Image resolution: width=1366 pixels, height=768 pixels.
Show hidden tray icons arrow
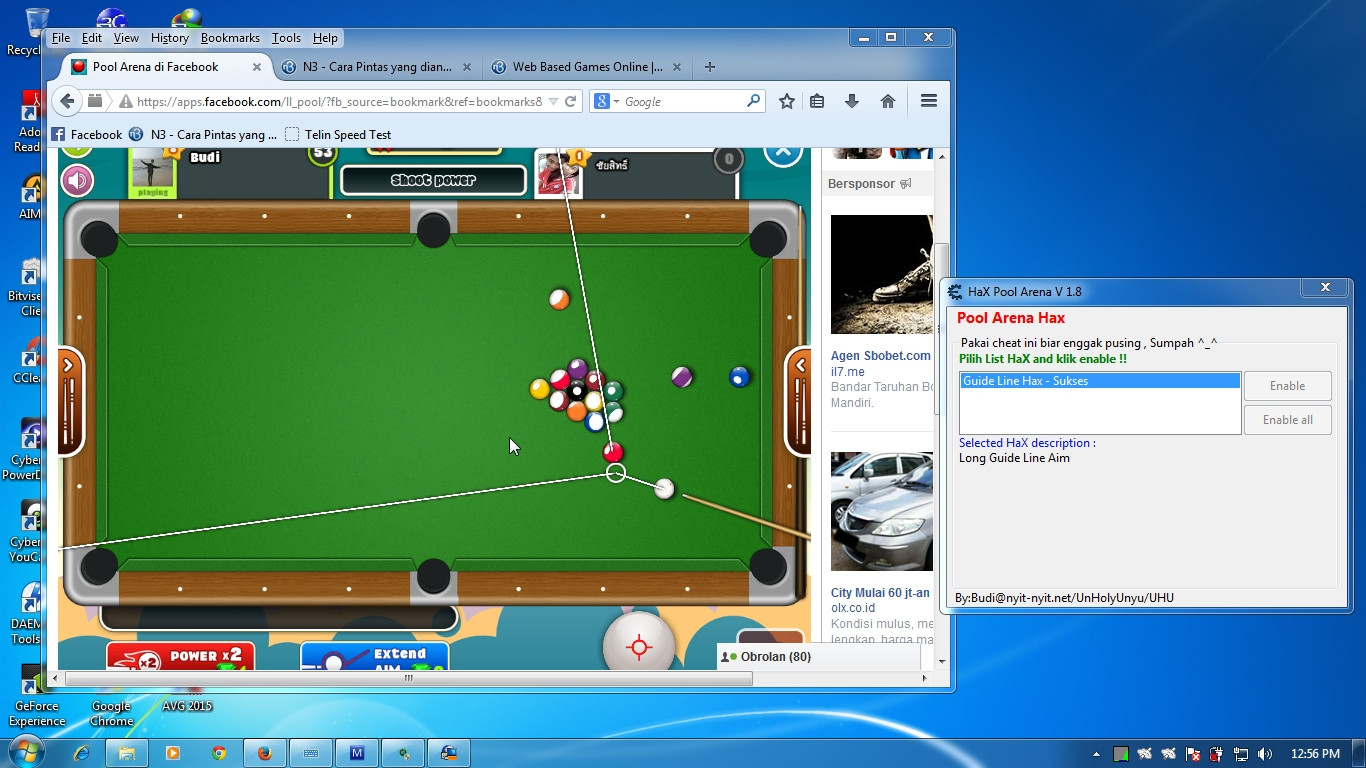coord(1097,754)
